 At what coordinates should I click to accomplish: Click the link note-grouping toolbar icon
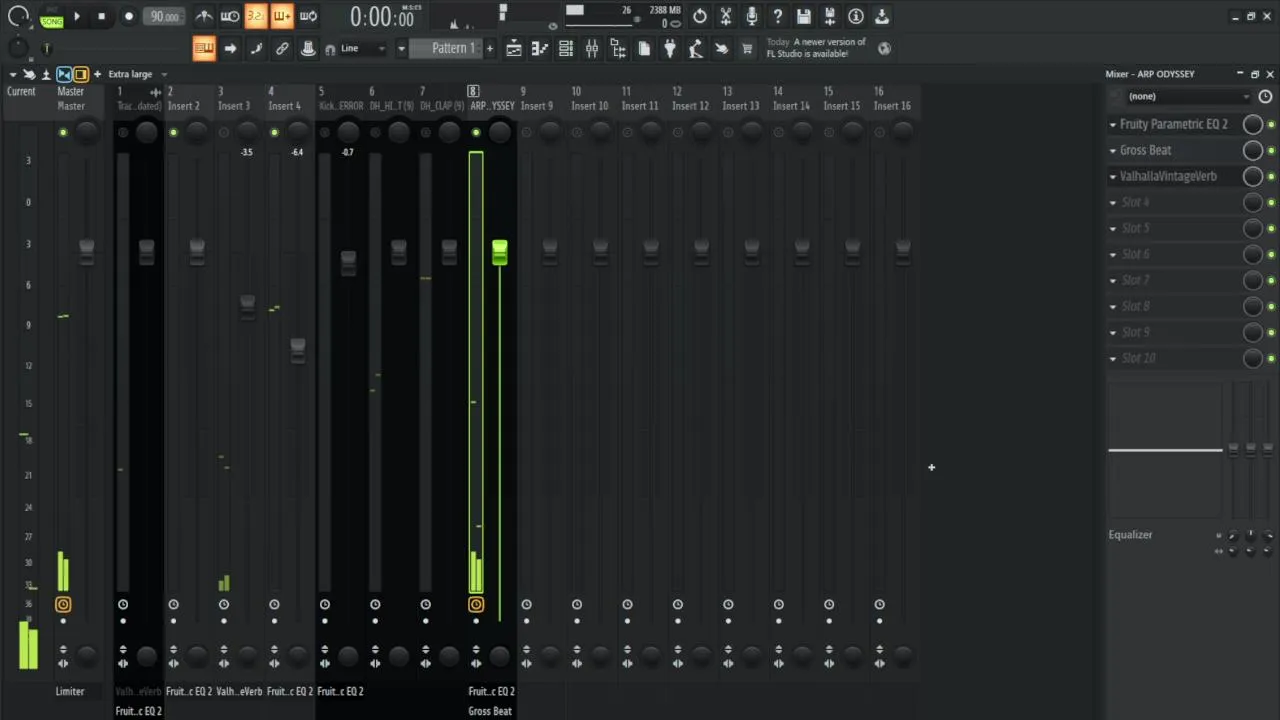(282, 48)
